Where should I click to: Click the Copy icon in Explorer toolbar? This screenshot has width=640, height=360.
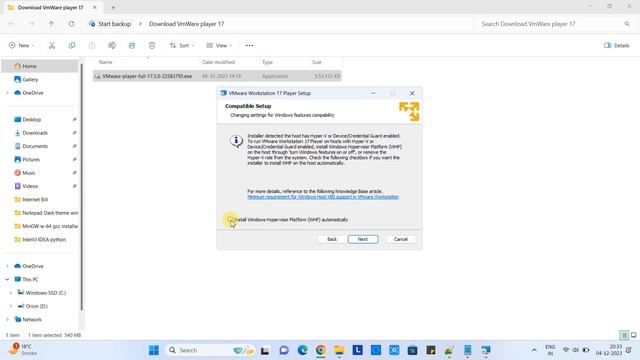[x=72, y=45]
